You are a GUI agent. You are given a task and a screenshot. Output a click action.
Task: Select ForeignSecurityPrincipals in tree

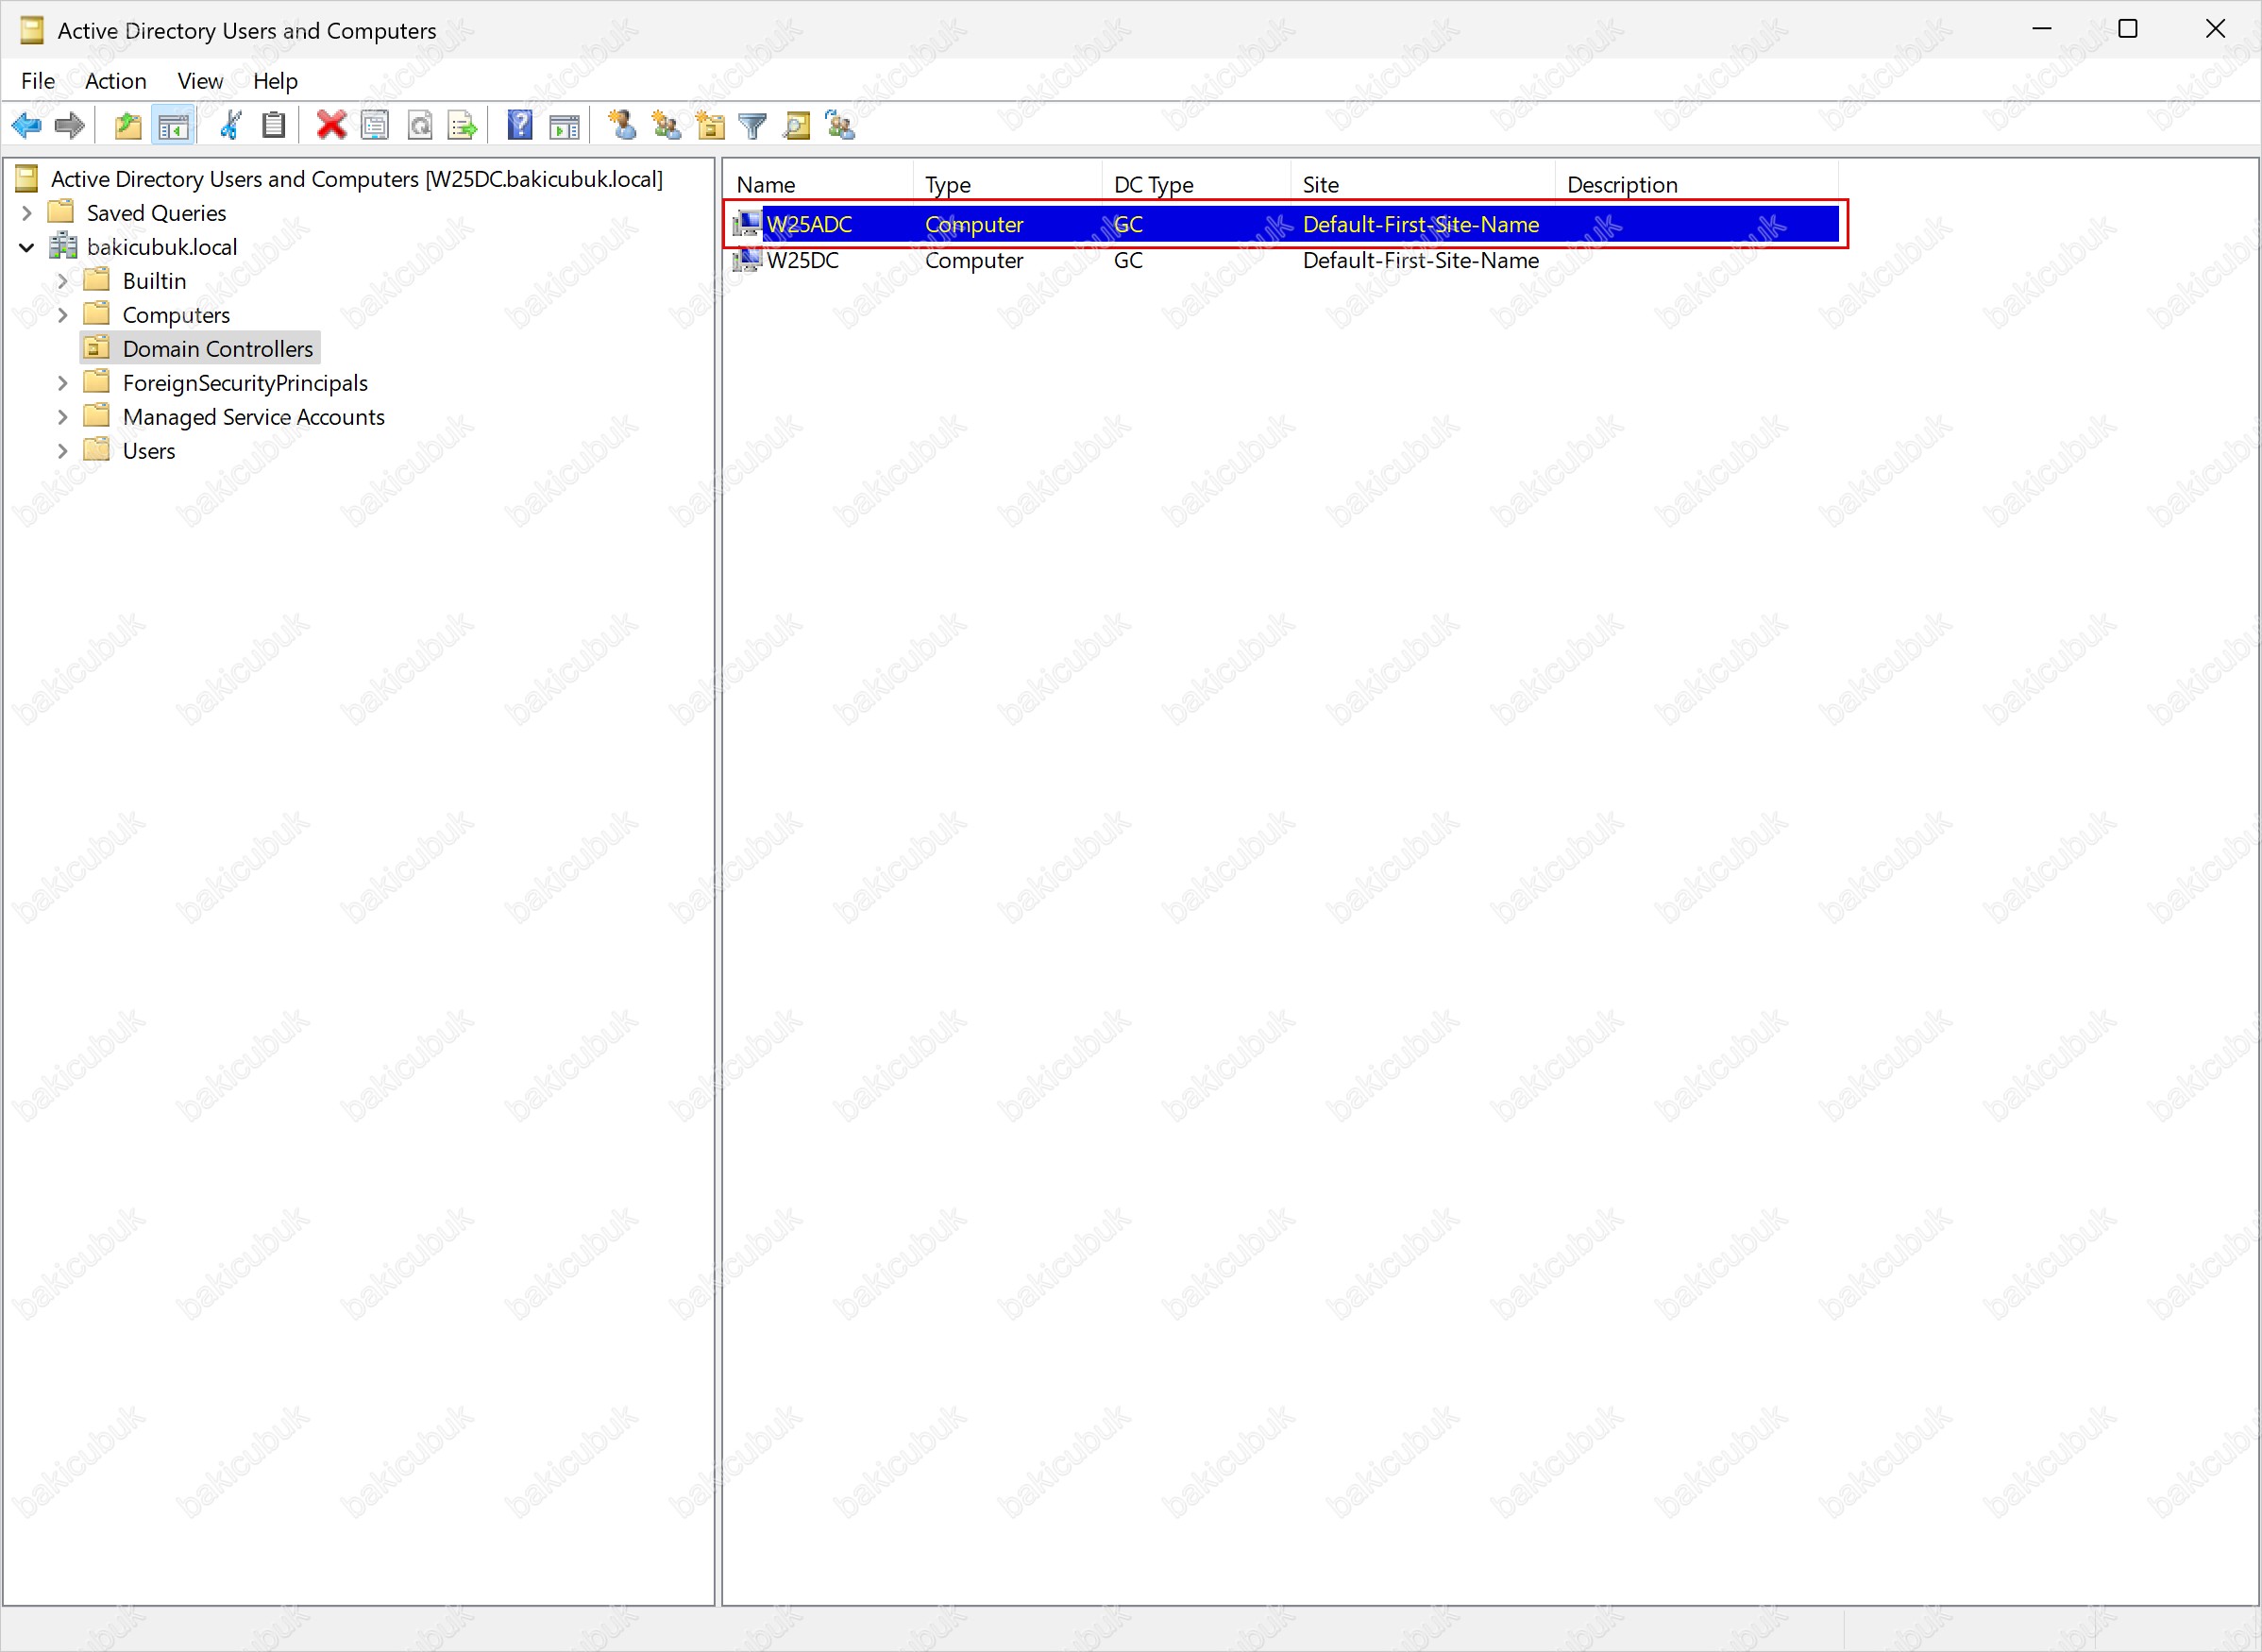245,383
